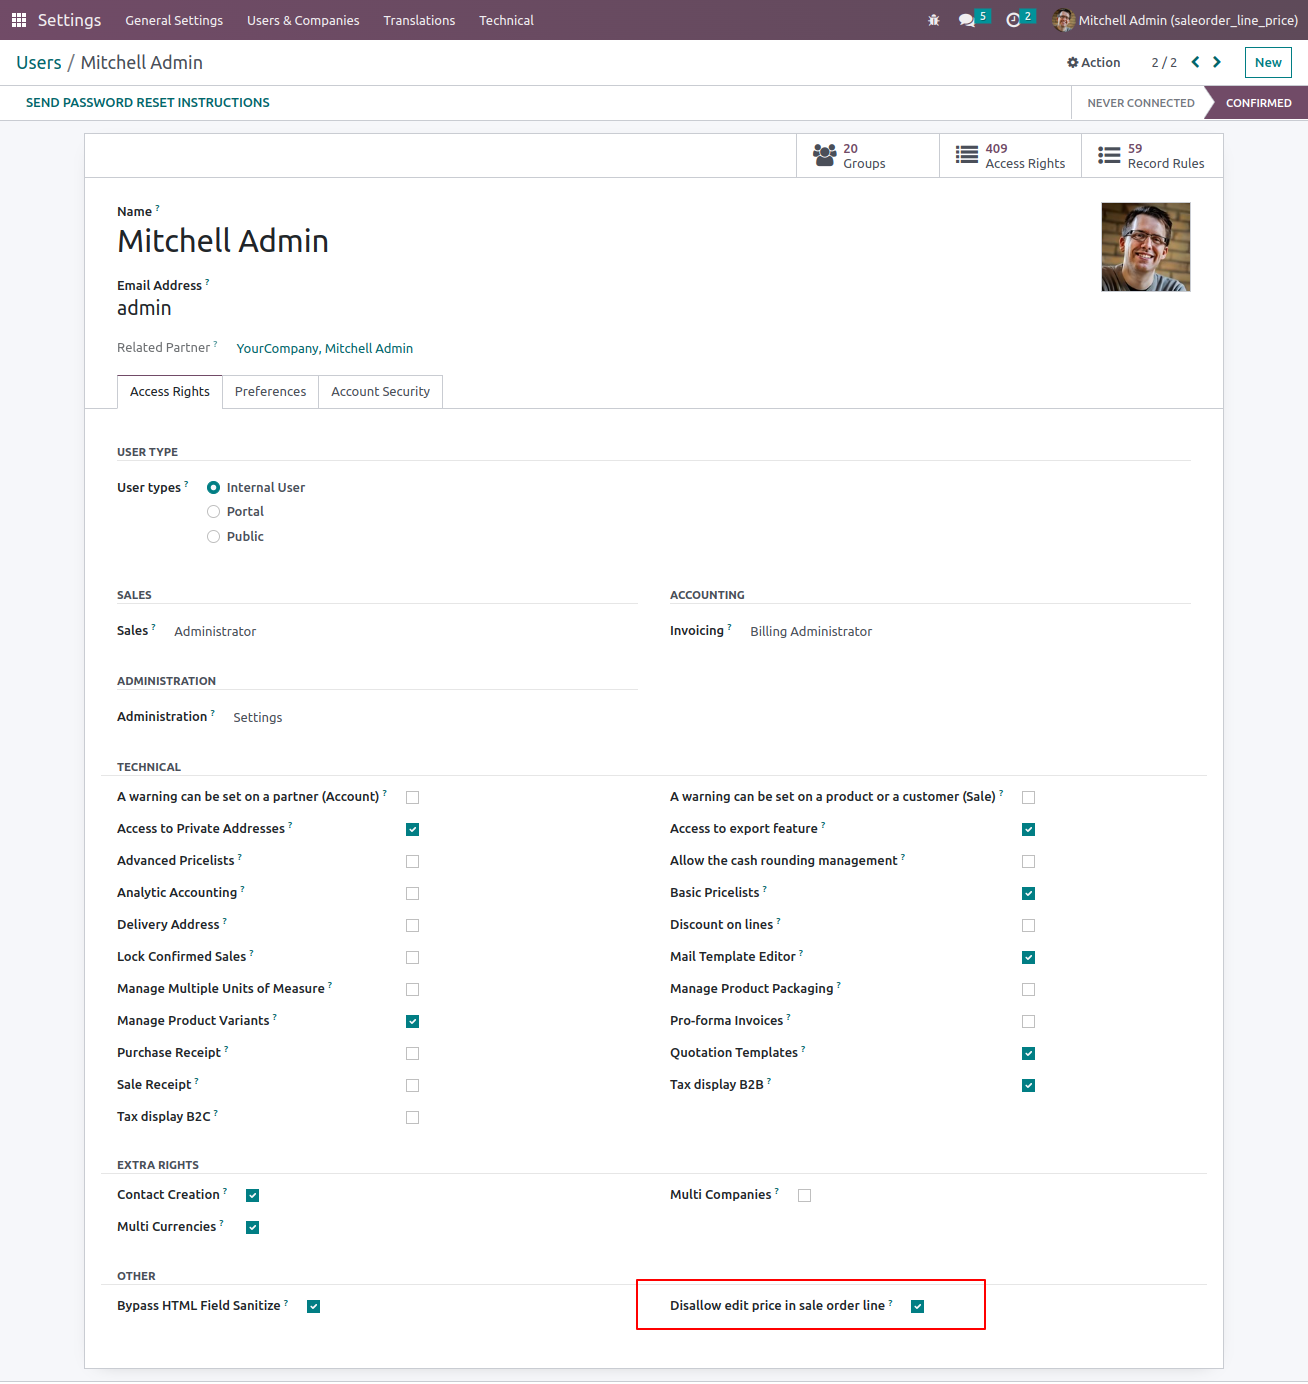
Task: Click the Settings app title
Action: [x=69, y=20]
